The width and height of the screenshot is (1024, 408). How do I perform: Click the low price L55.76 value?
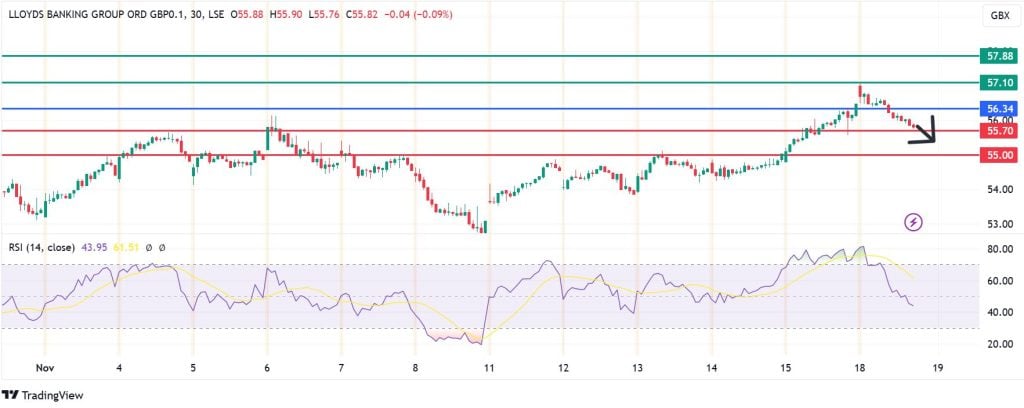323,12
